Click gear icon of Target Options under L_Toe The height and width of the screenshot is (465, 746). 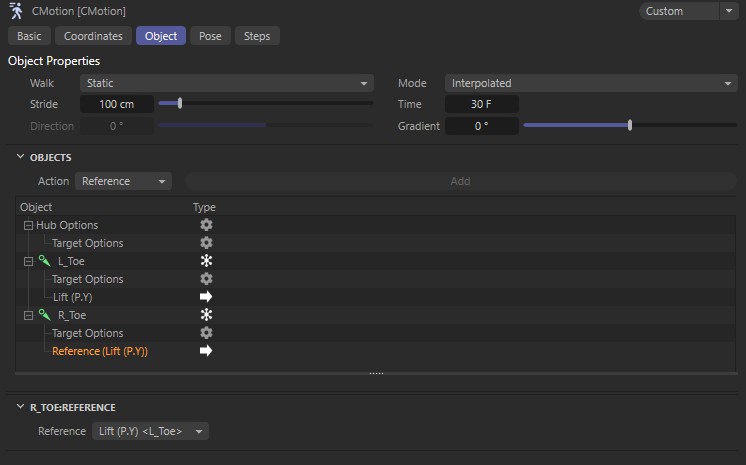click(206, 279)
